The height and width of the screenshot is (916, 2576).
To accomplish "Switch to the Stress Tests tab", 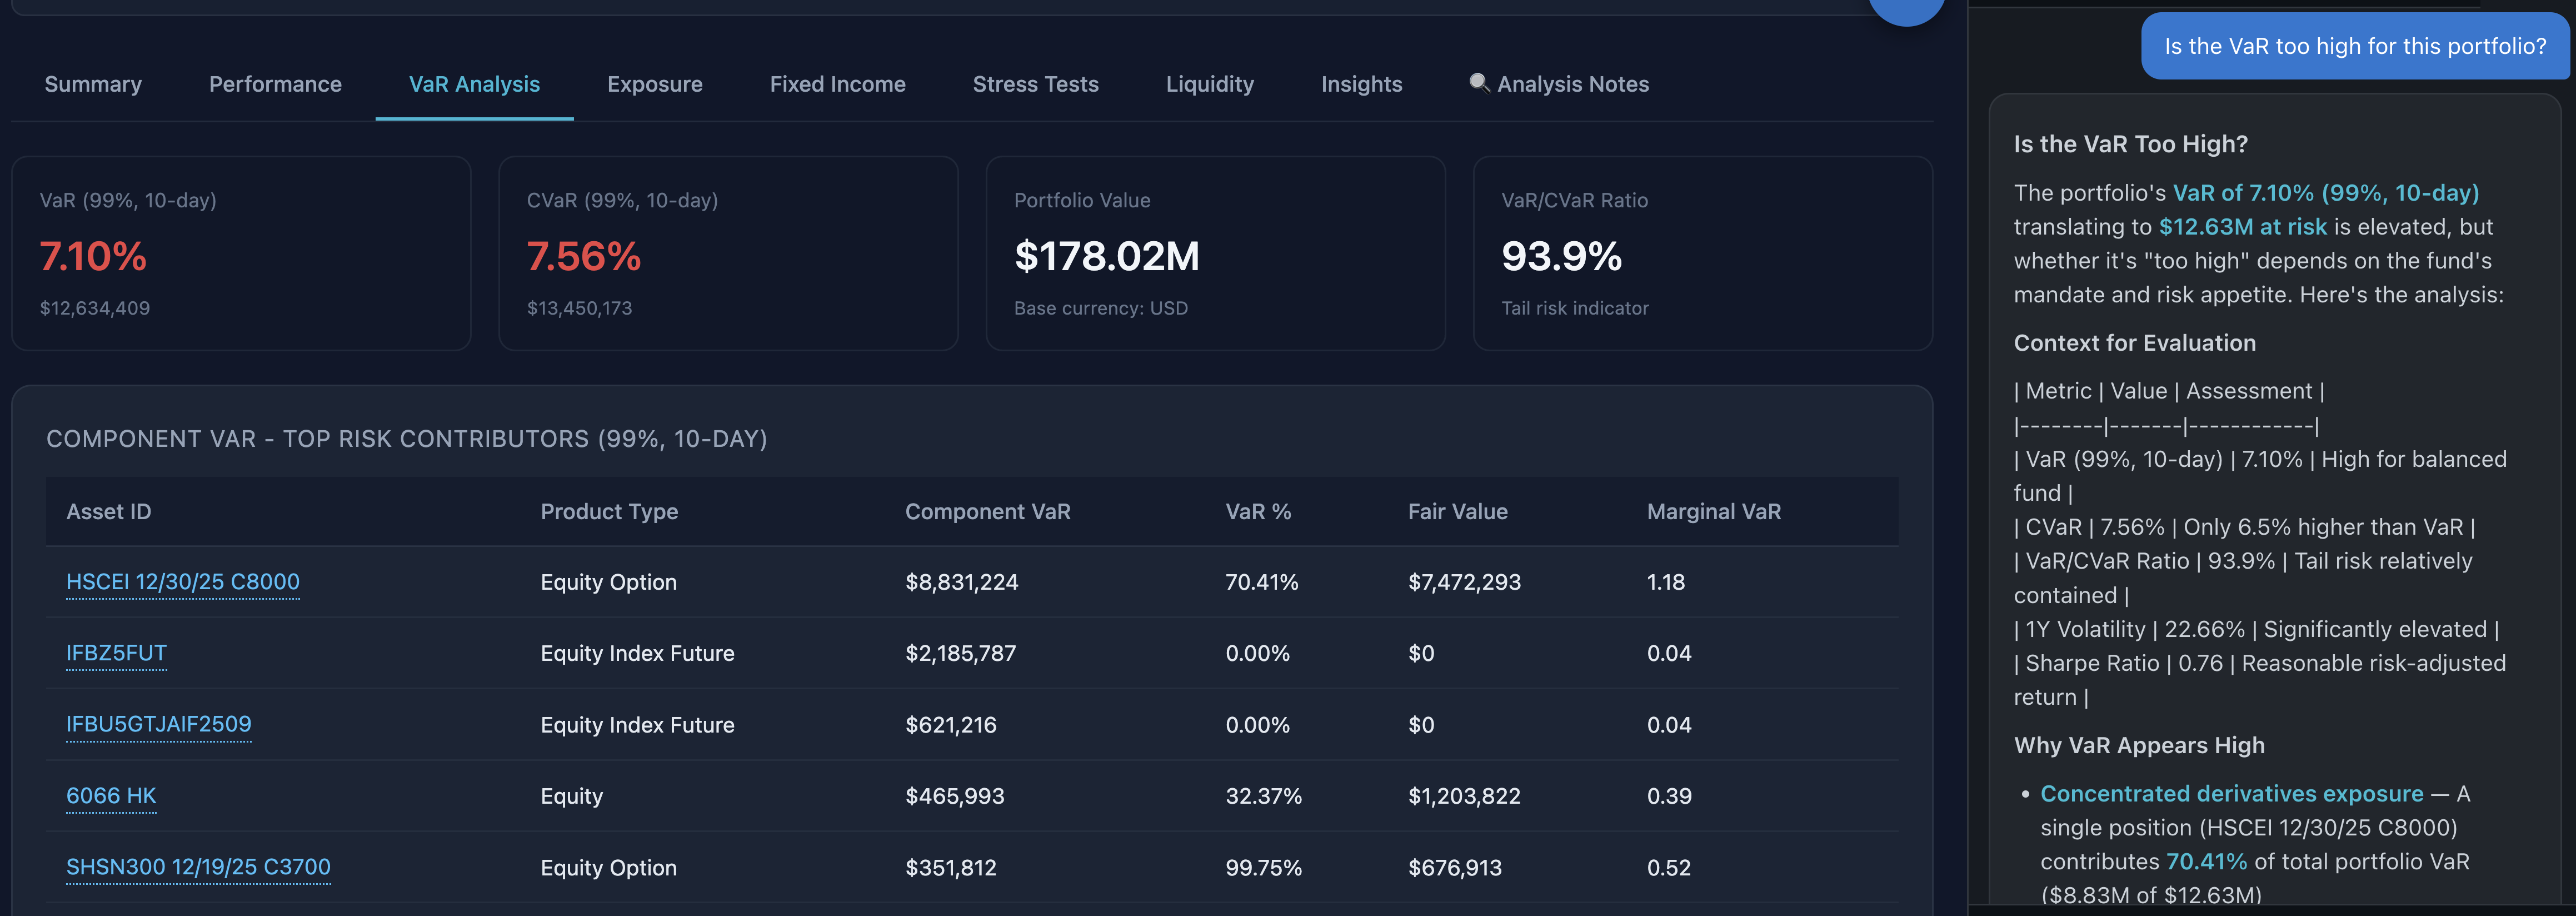I will click(x=1035, y=84).
